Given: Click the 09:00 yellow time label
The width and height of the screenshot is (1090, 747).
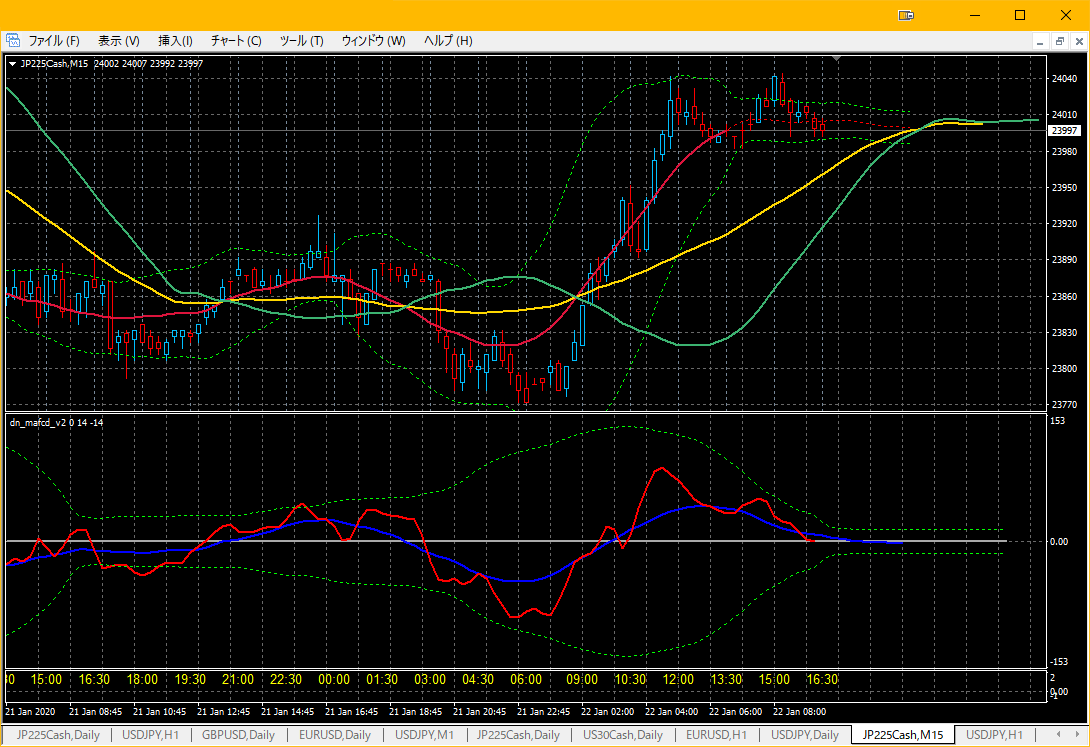Looking at the screenshot, I should [x=582, y=680].
